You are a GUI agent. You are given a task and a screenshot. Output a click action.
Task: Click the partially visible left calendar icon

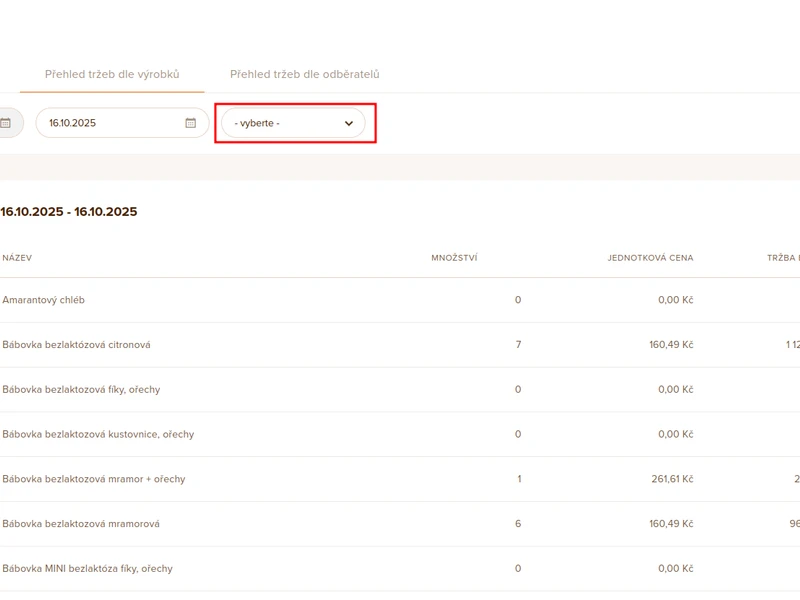pyautogui.click(x=5, y=123)
